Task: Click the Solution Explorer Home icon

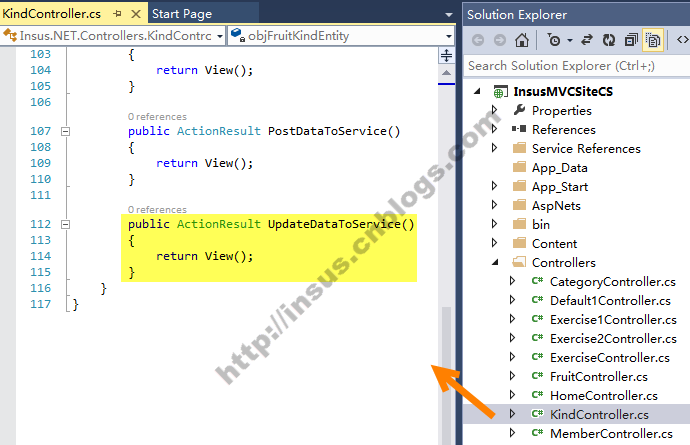Action: coord(521,40)
